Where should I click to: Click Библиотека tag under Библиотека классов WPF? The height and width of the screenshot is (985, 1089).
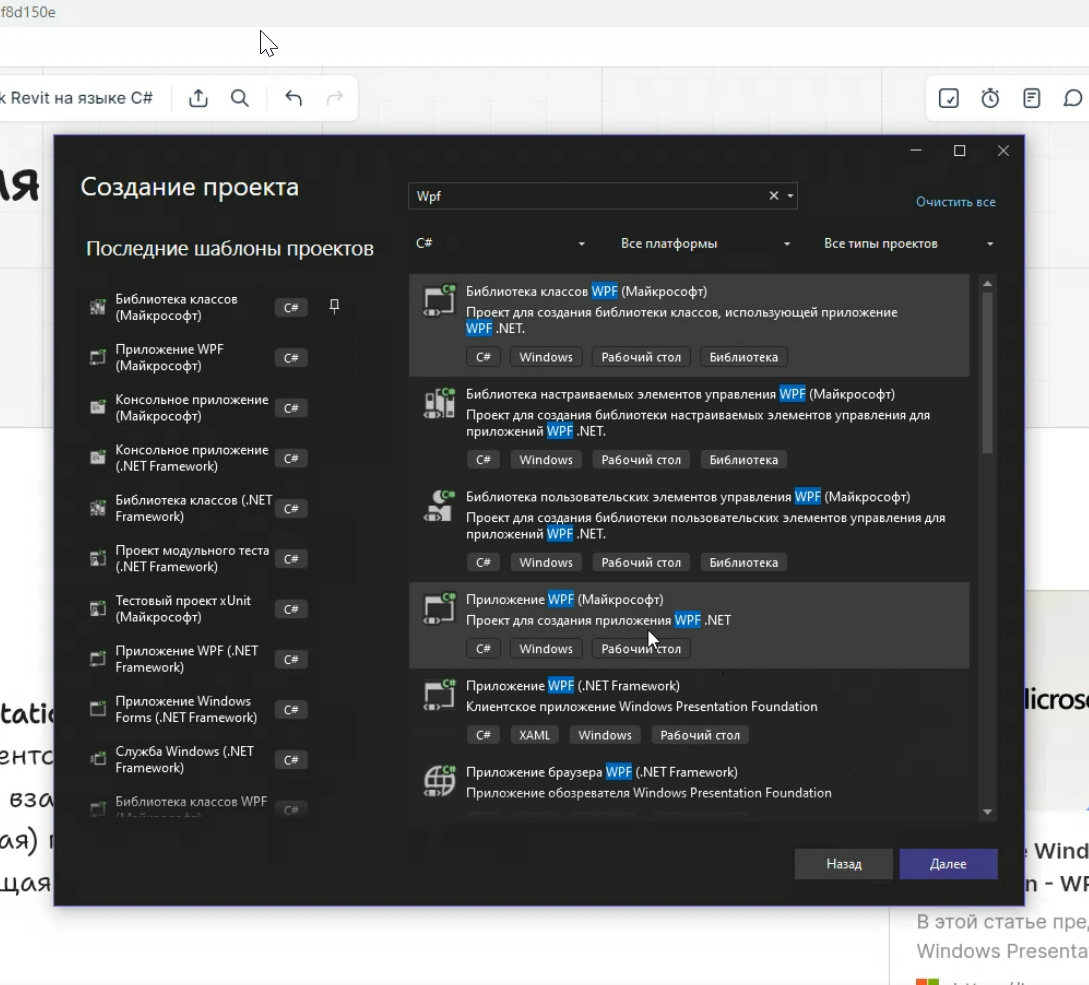[x=743, y=357]
